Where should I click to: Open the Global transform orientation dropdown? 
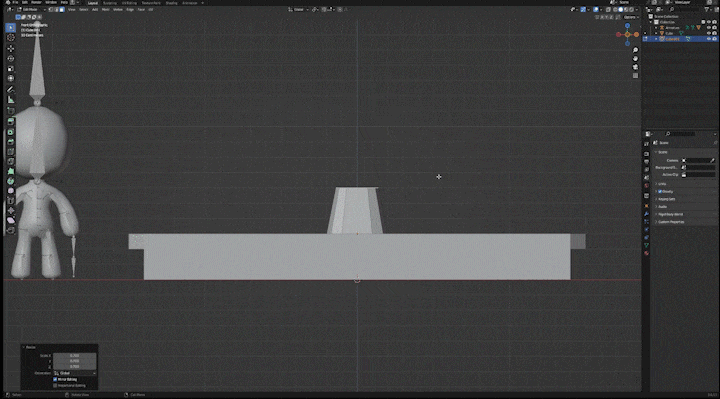tap(298, 9)
